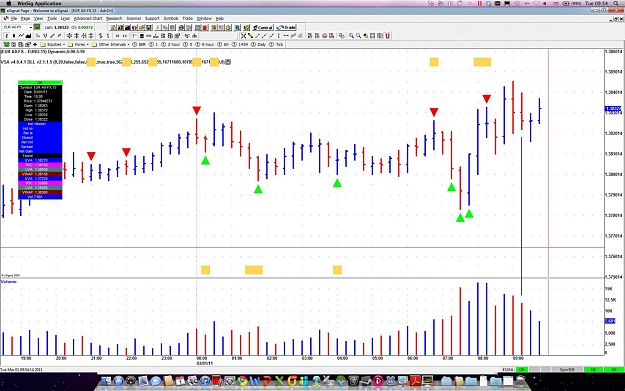Viewport: 625px width, 391px height.
Task: Click the dollar sign toolbar icon
Action: tap(100, 36)
